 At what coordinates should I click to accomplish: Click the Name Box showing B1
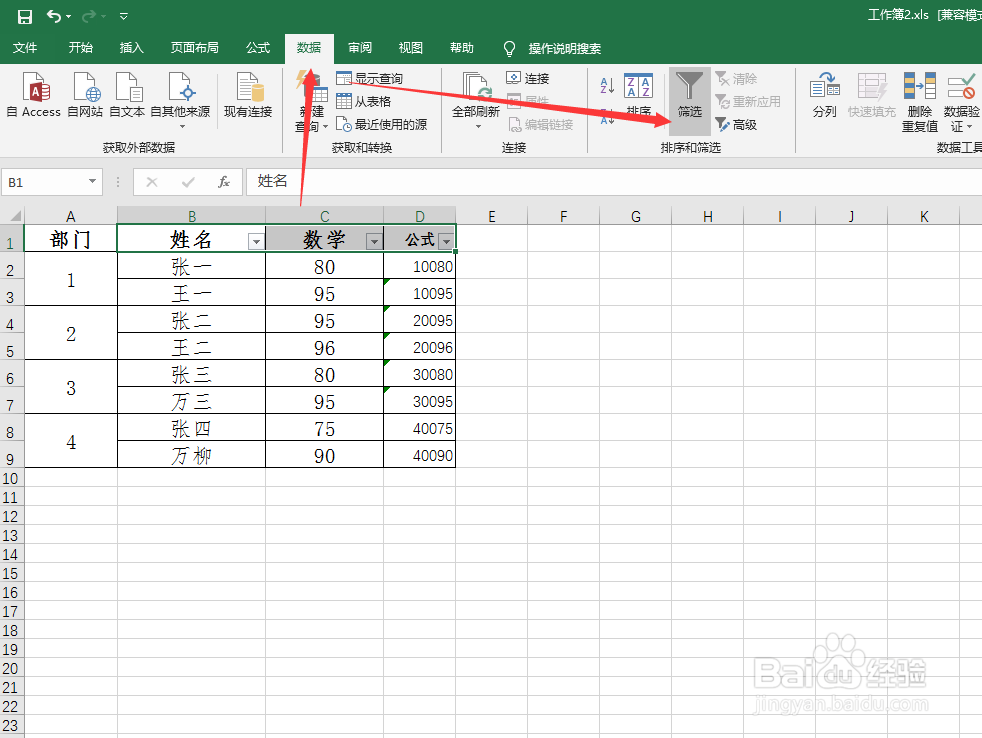(44, 182)
